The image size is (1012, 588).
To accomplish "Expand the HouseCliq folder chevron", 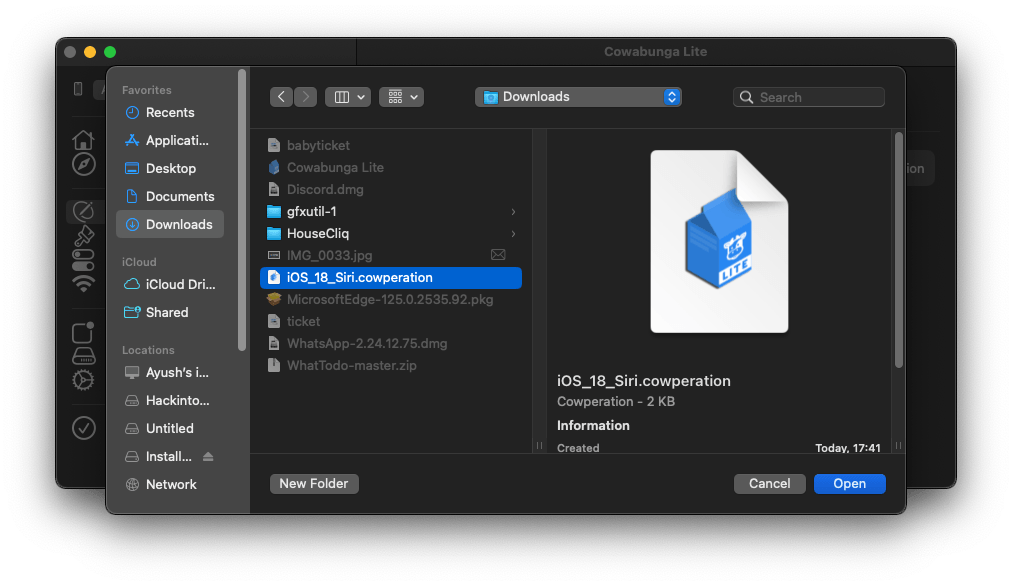I will click(x=513, y=234).
